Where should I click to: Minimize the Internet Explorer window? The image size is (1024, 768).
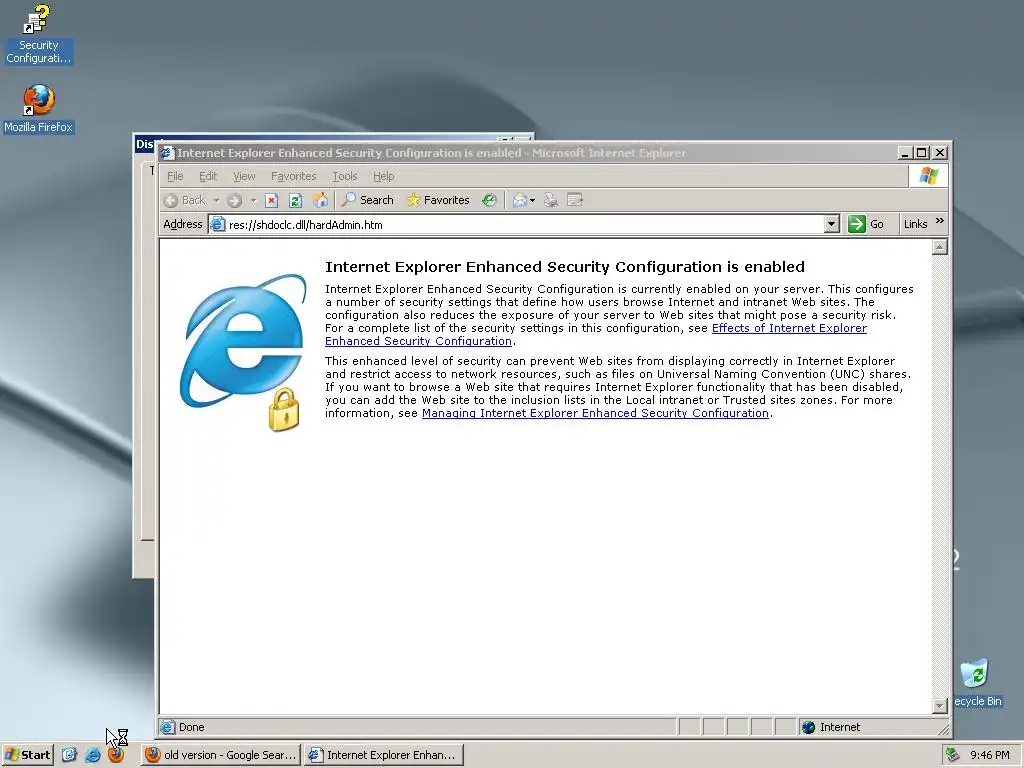[x=904, y=153]
